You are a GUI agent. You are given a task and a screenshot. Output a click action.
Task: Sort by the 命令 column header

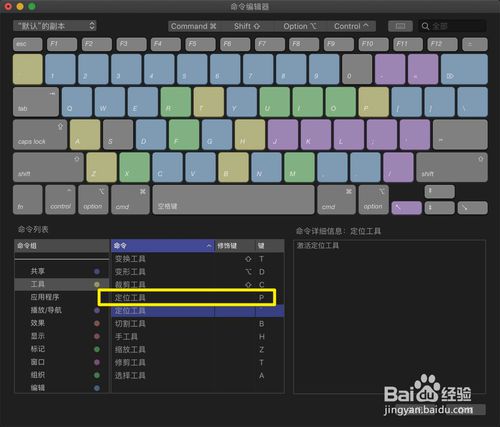click(162, 246)
